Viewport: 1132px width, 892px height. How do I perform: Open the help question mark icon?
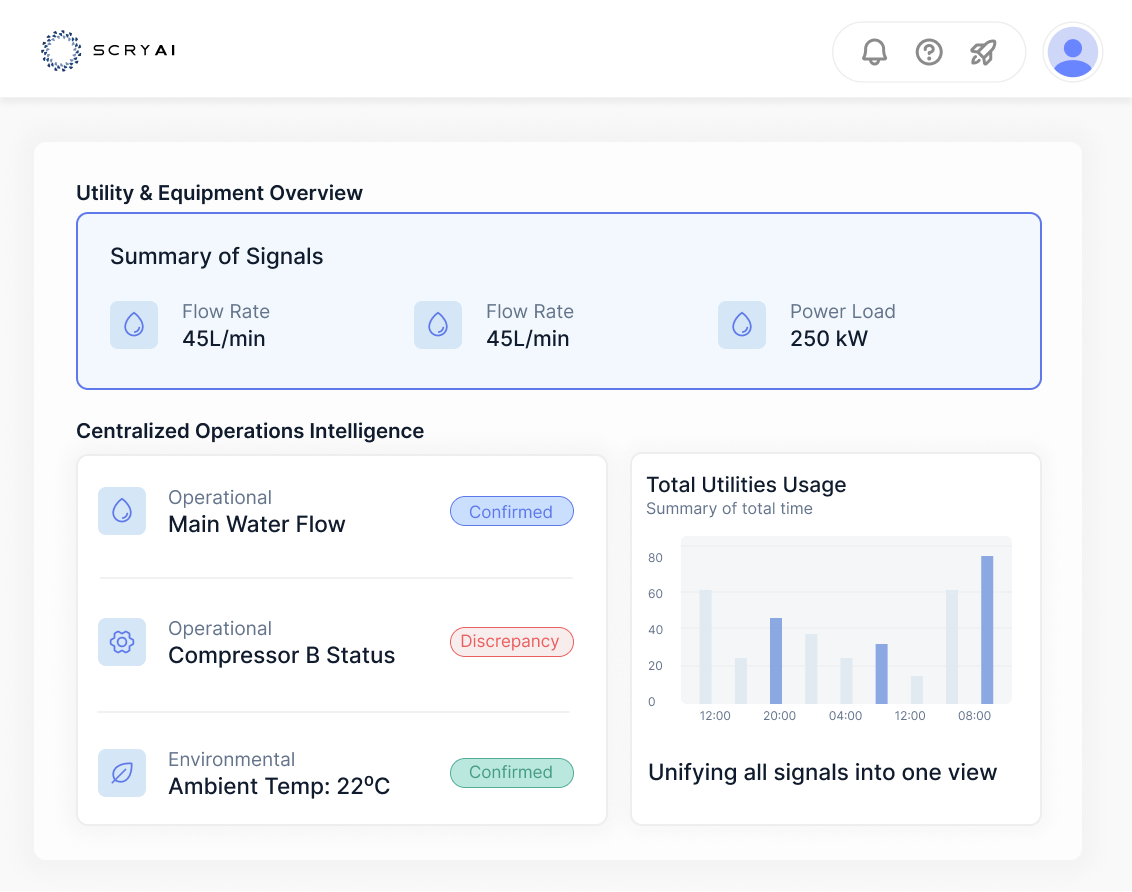pos(929,52)
